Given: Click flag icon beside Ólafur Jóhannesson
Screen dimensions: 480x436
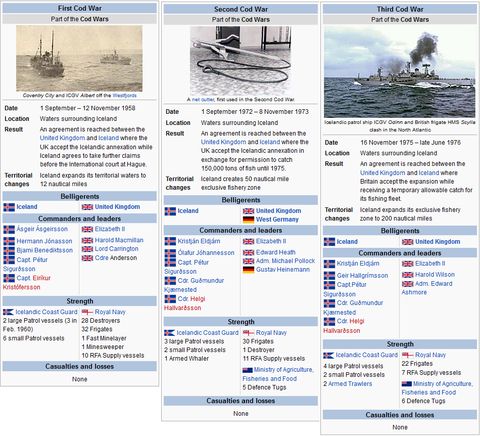Looking at the screenshot, I should click(x=170, y=253).
